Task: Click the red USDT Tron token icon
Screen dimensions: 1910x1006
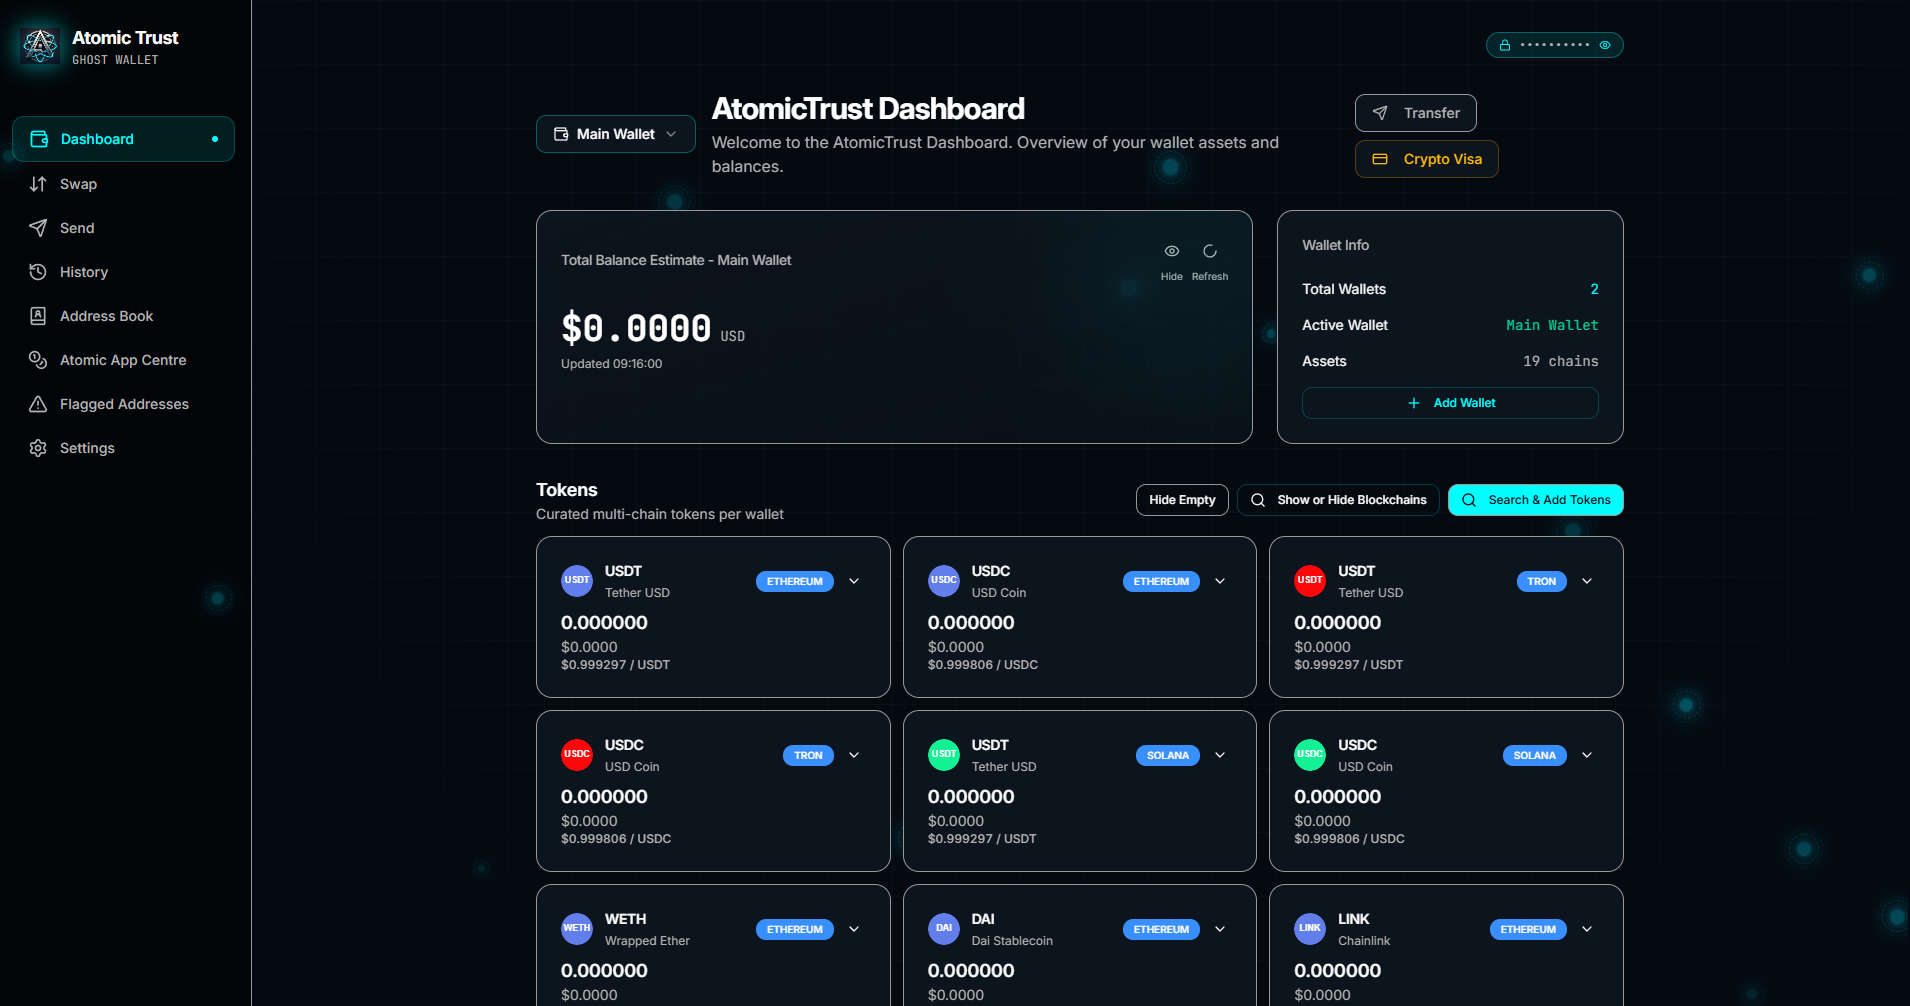Action: pyautogui.click(x=1310, y=580)
